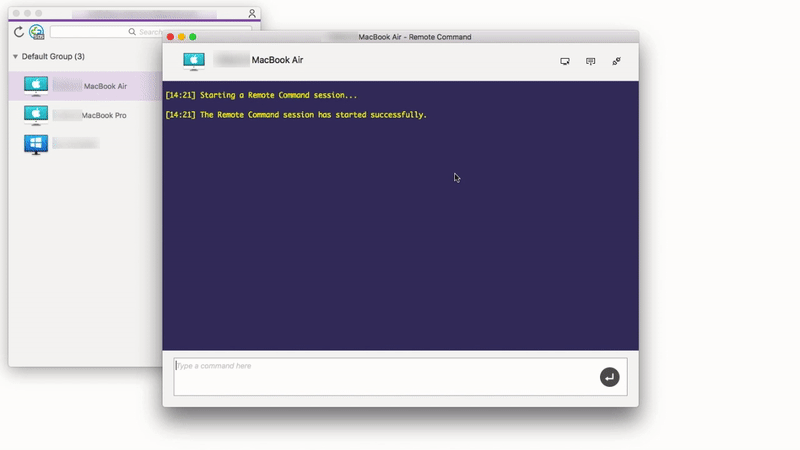Collapse the Default Group (3) triangle

(15, 56)
